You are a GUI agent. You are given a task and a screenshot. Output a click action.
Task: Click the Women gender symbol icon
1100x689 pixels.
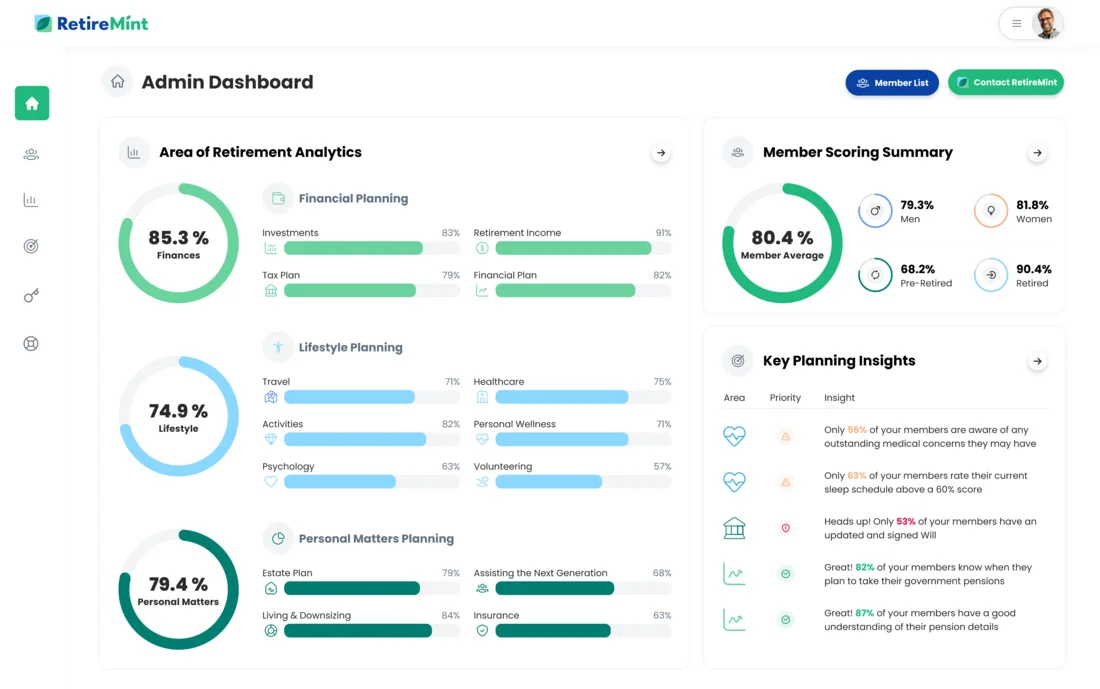(x=991, y=210)
